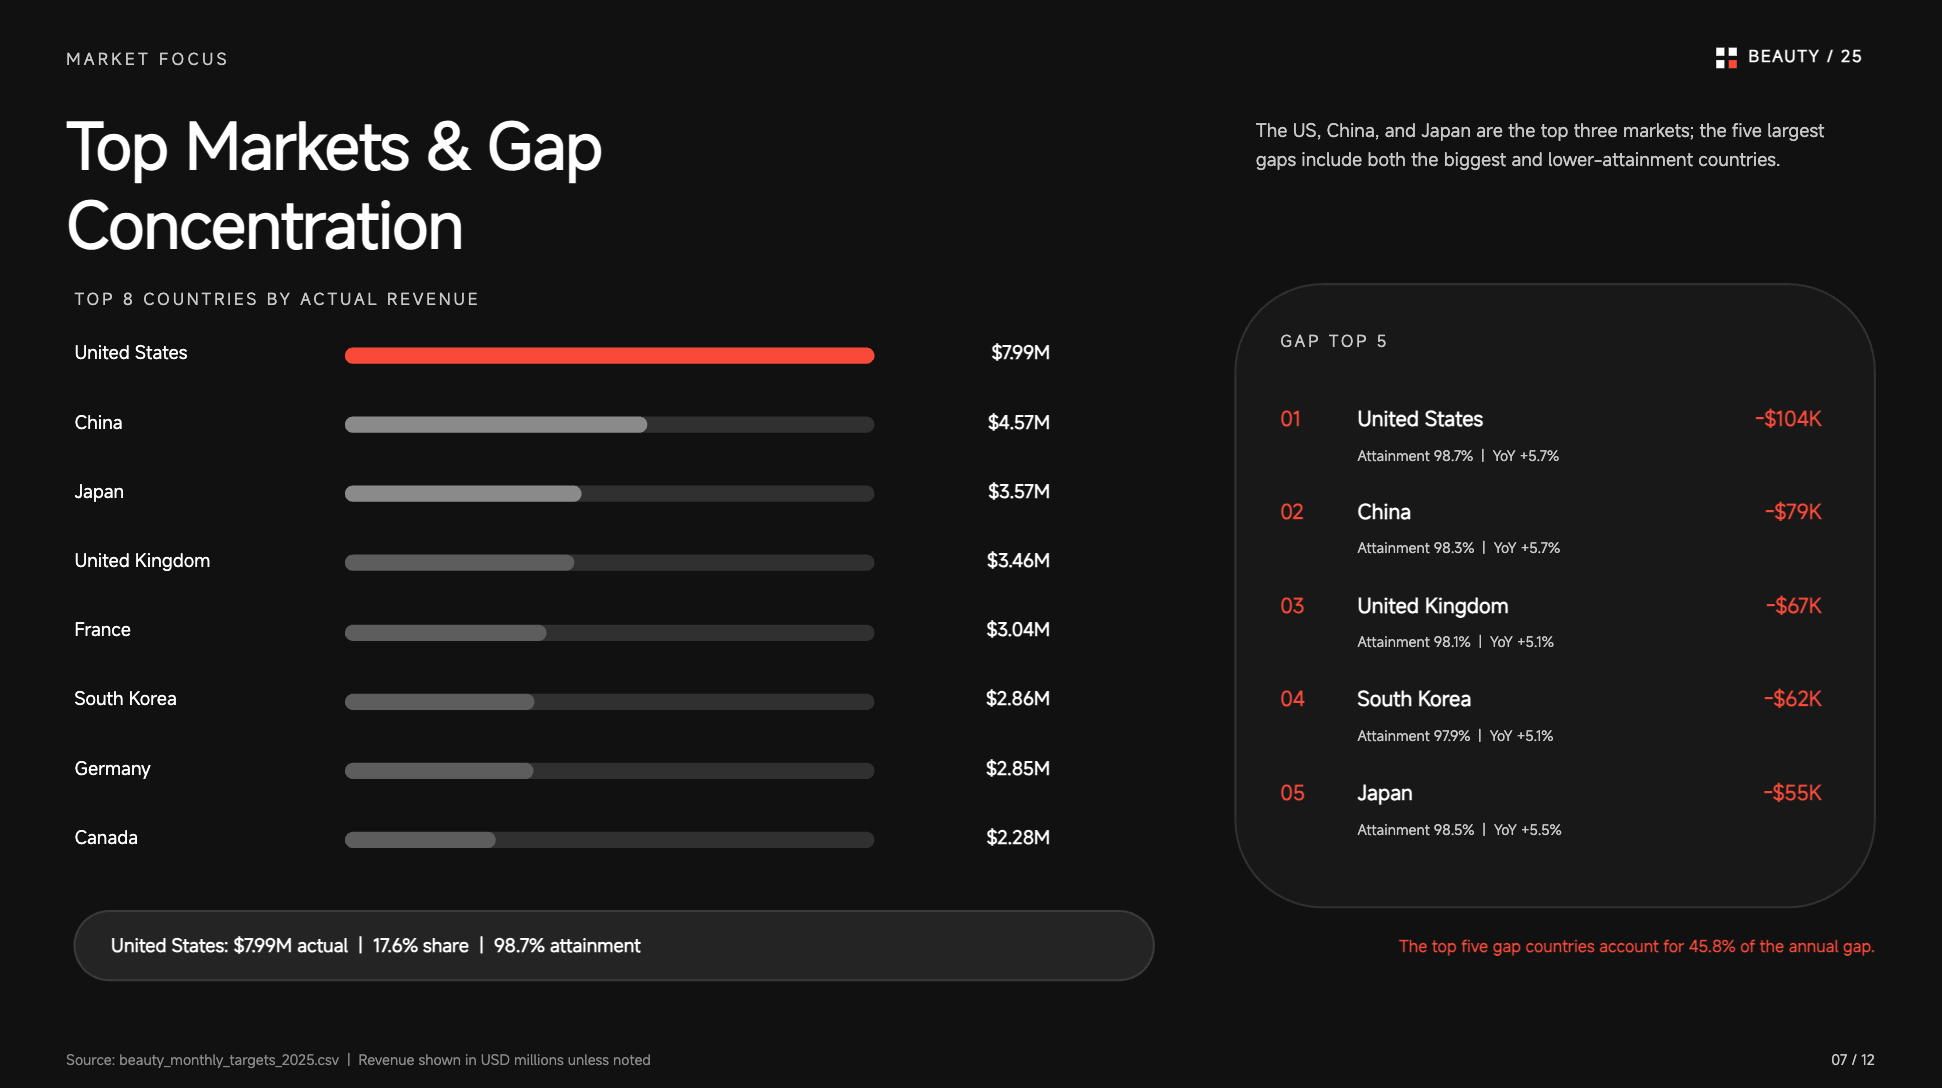The width and height of the screenshot is (1942, 1088).
Task: Click 'Attainment 98.7% | YoY +5.7%' line
Action: point(1458,456)
